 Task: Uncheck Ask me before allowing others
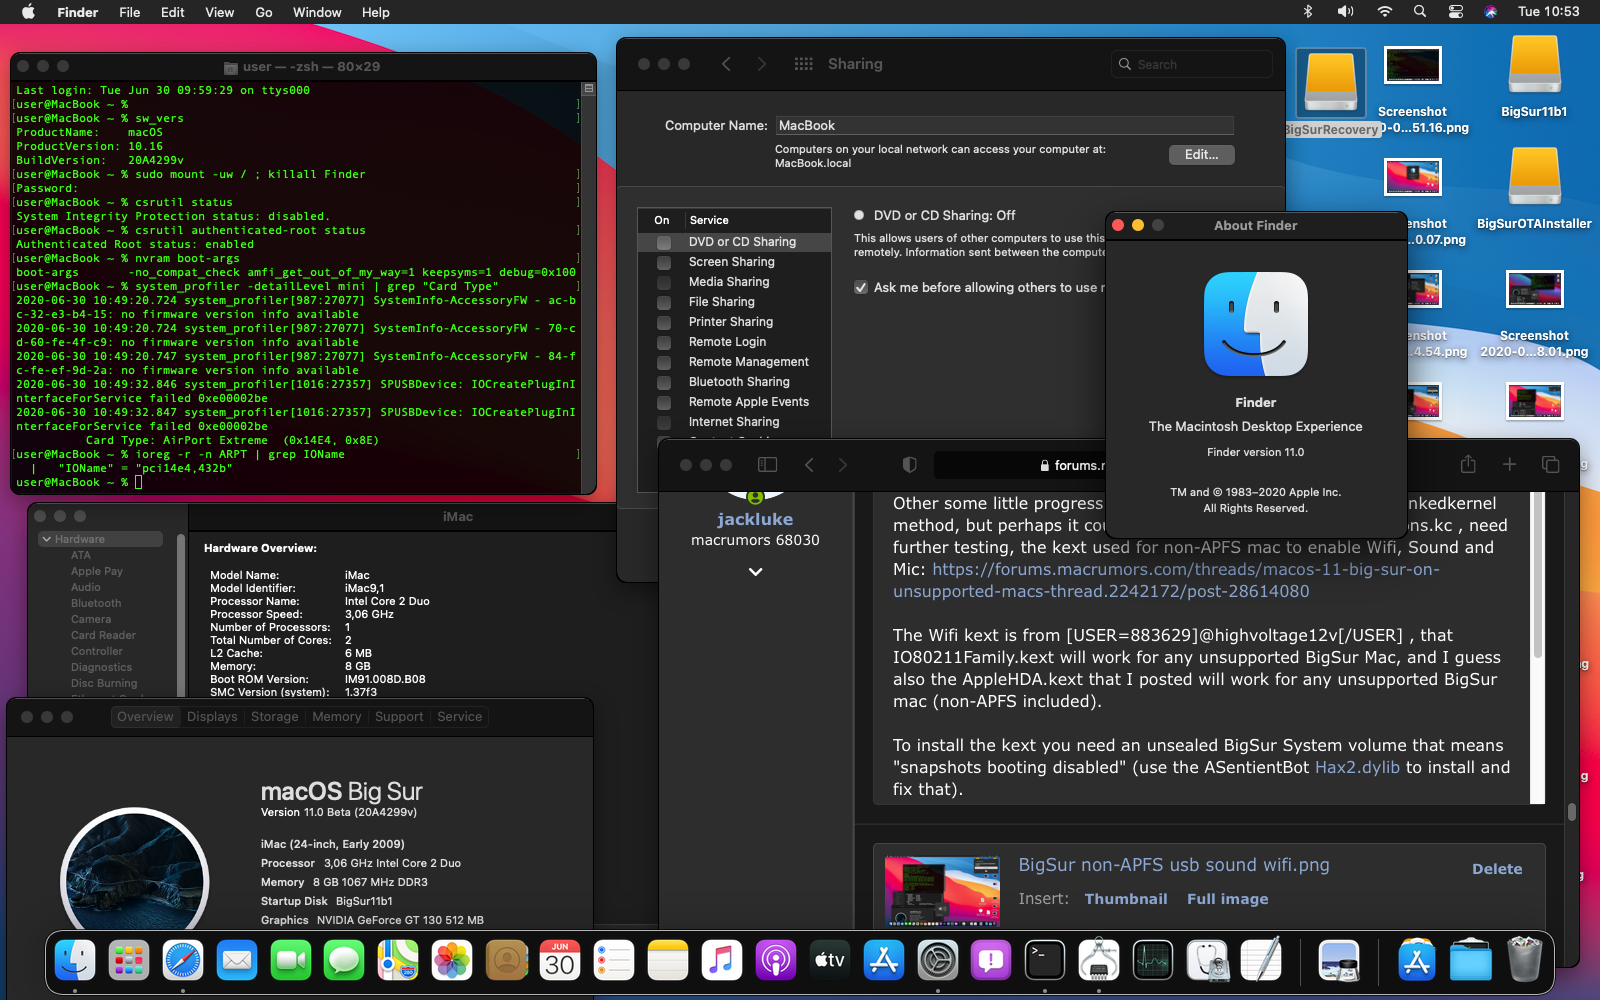(x=860, y=288)
